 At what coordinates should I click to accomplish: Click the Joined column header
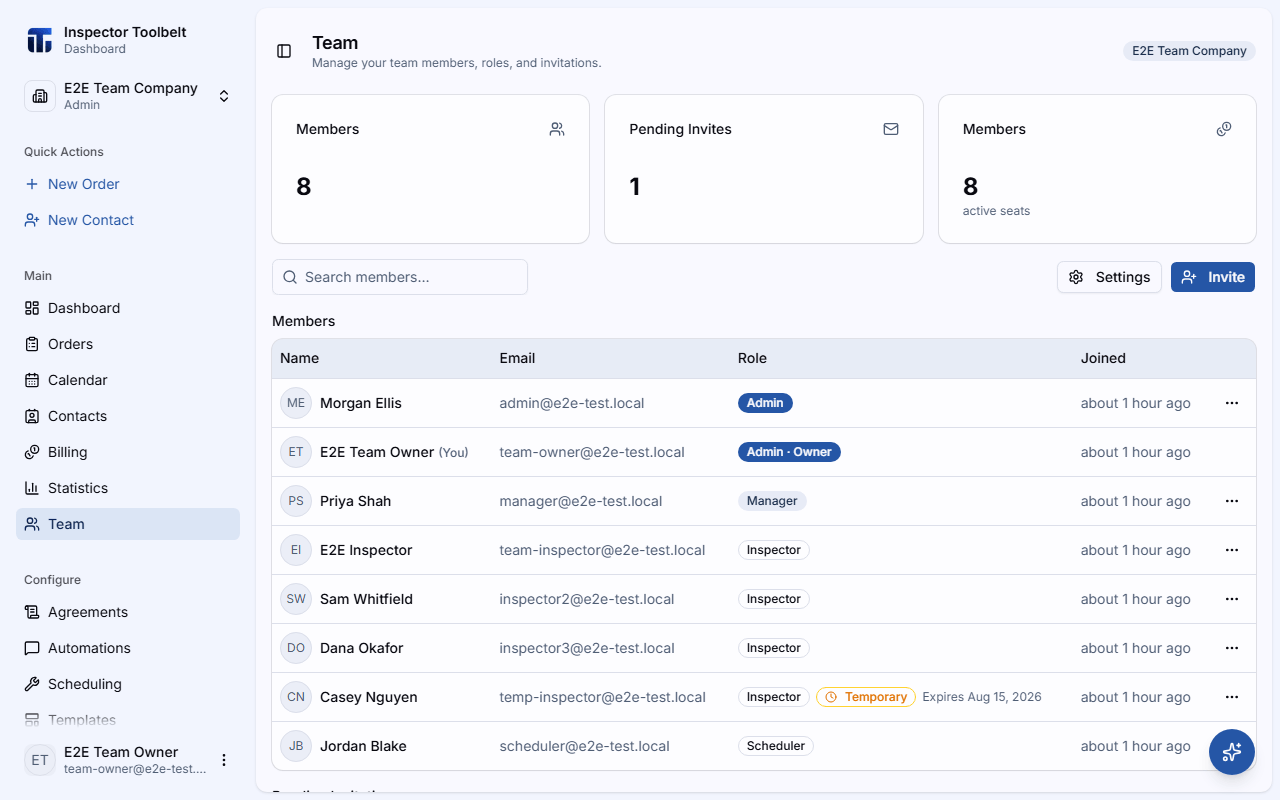(x=1103, y=358)
